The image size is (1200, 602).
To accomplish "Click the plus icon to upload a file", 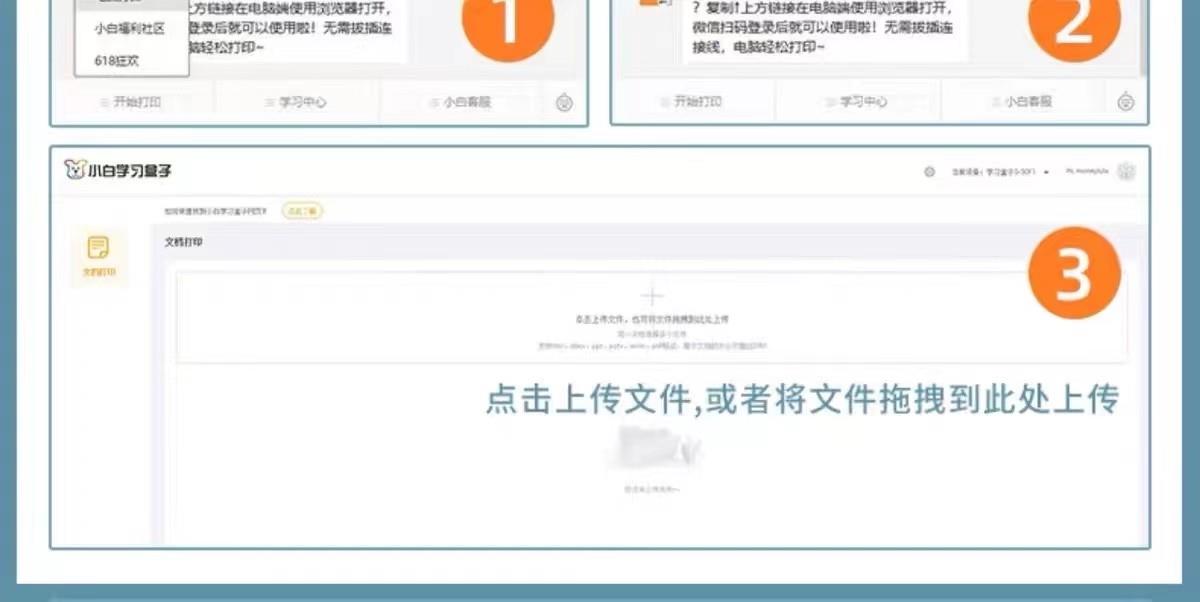I will [x=652, y=296].
